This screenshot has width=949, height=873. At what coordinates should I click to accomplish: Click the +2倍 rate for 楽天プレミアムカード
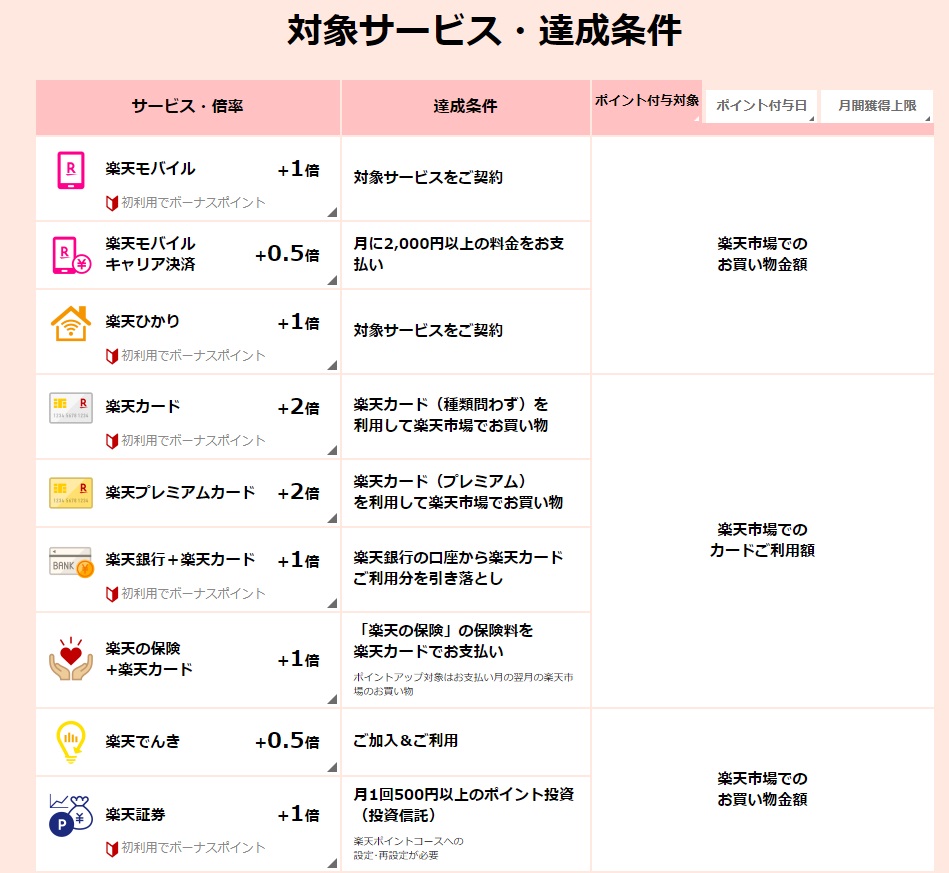click(x=298, y=492)
